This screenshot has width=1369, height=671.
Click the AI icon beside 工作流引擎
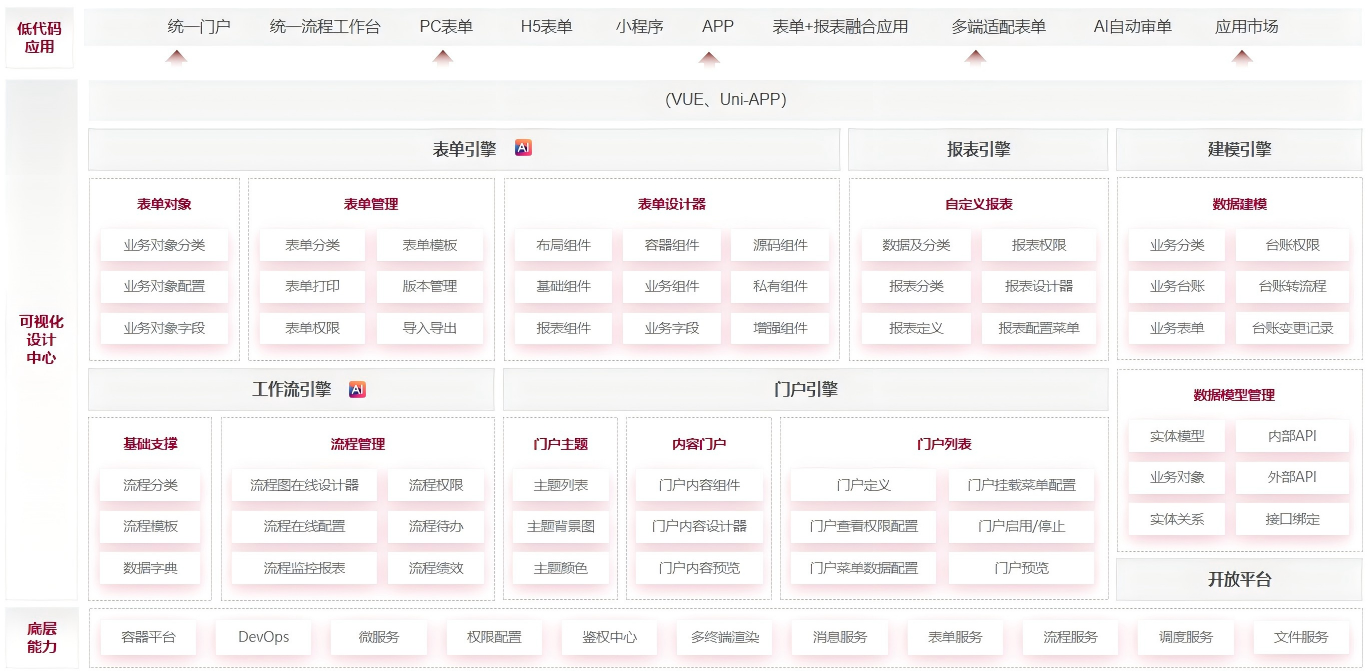click(357, 389)
